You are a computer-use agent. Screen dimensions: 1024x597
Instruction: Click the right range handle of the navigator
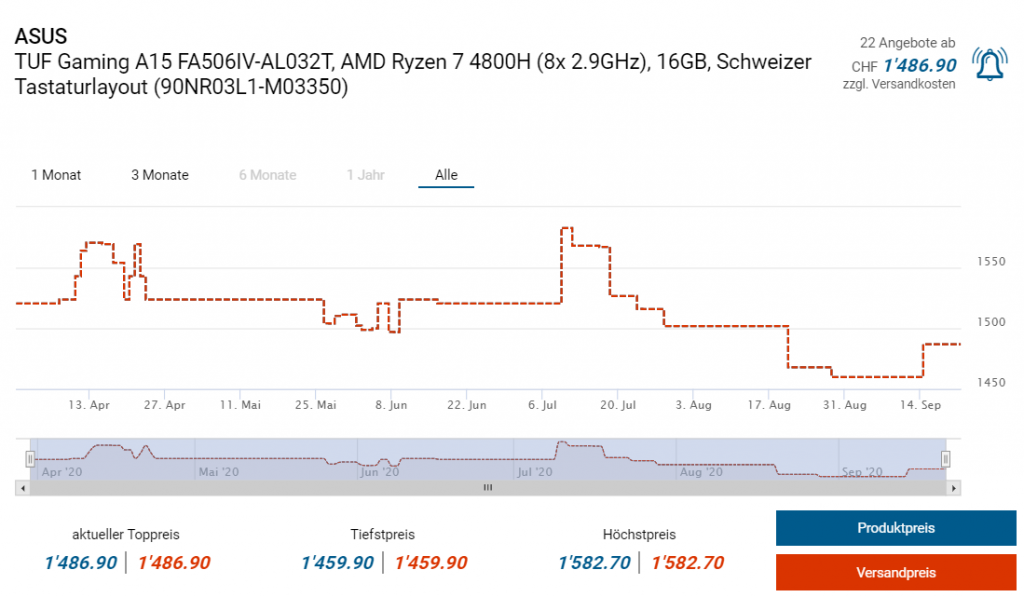(945, 458)
